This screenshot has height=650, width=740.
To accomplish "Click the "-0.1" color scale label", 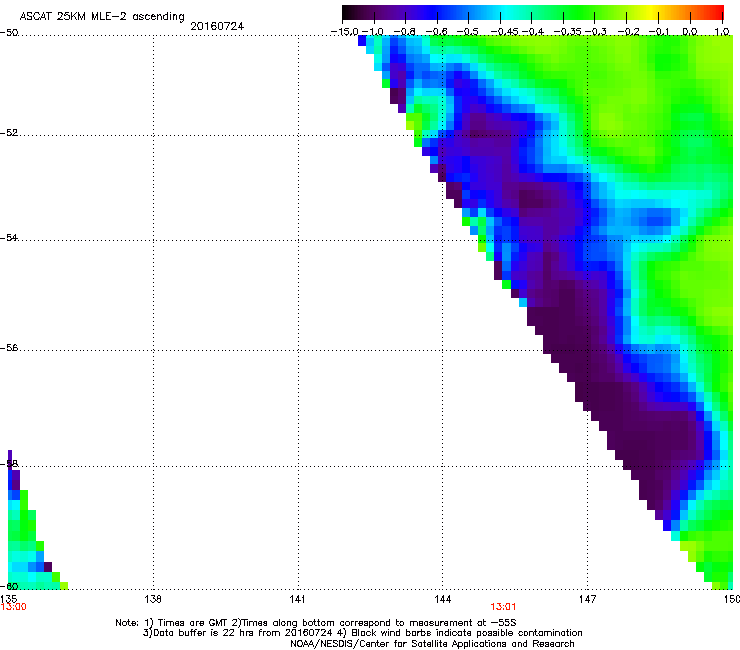I will 660,32.
